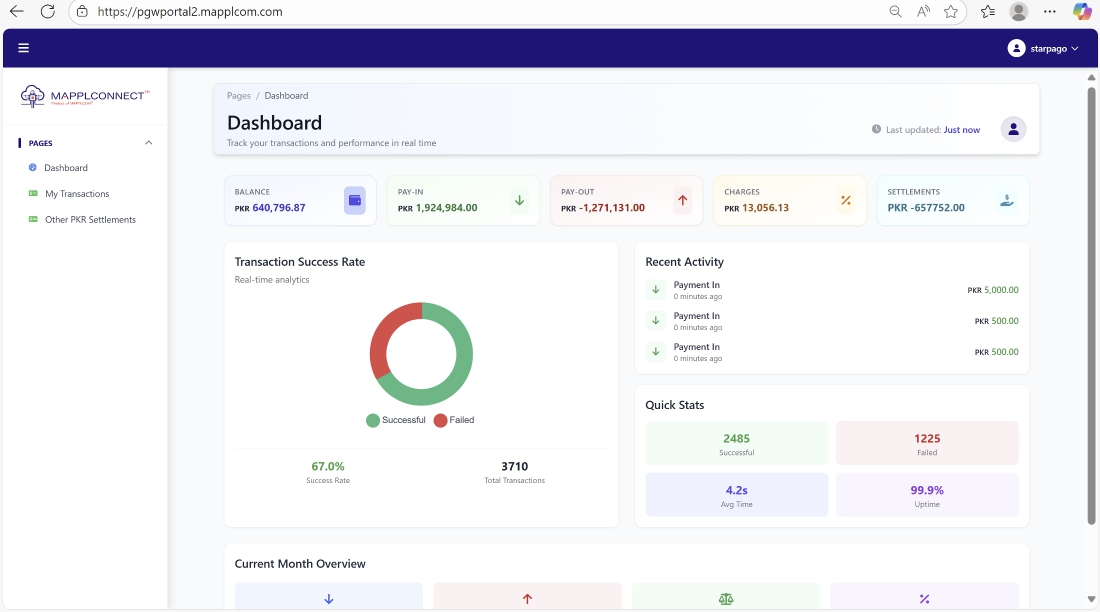Viewport: 1100px width, 612px height.
Task: Open the starpago user dropdown
Action: click(1044, 48)
